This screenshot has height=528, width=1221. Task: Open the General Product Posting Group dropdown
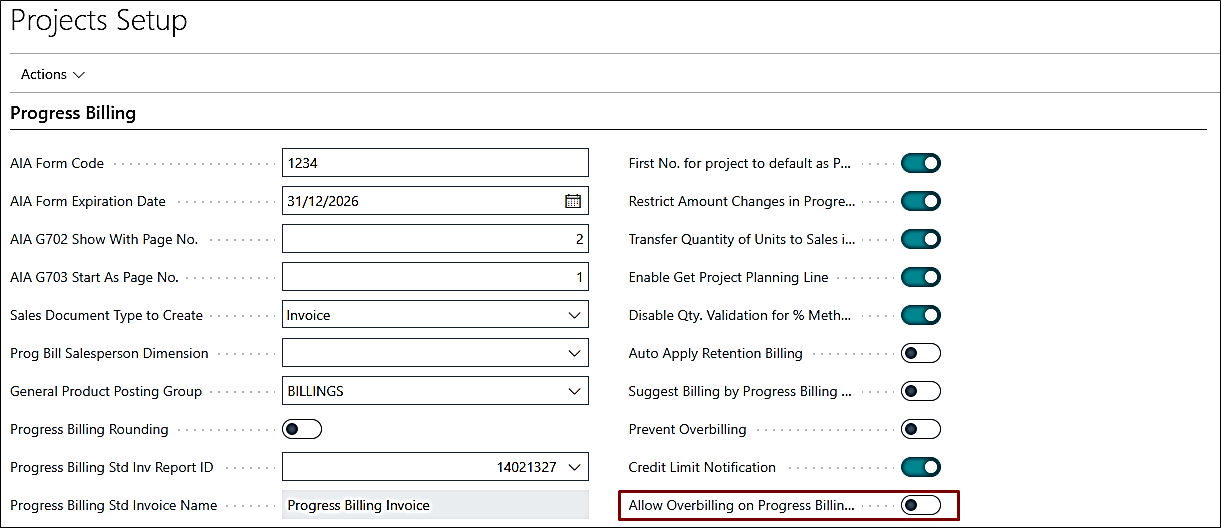point(574,391)
